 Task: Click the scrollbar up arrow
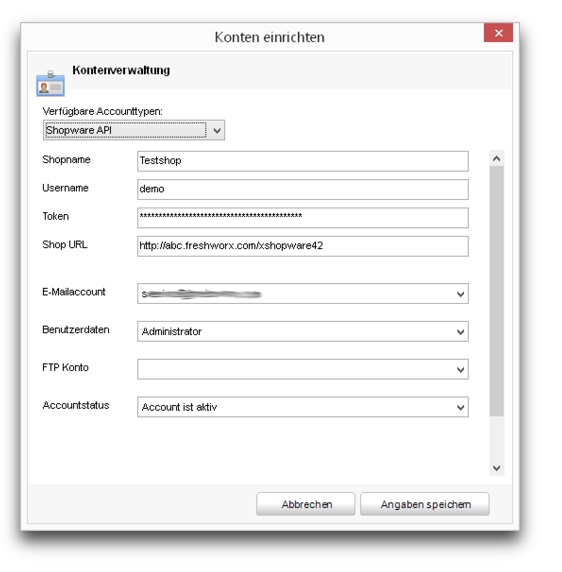(x=496, y=159)
